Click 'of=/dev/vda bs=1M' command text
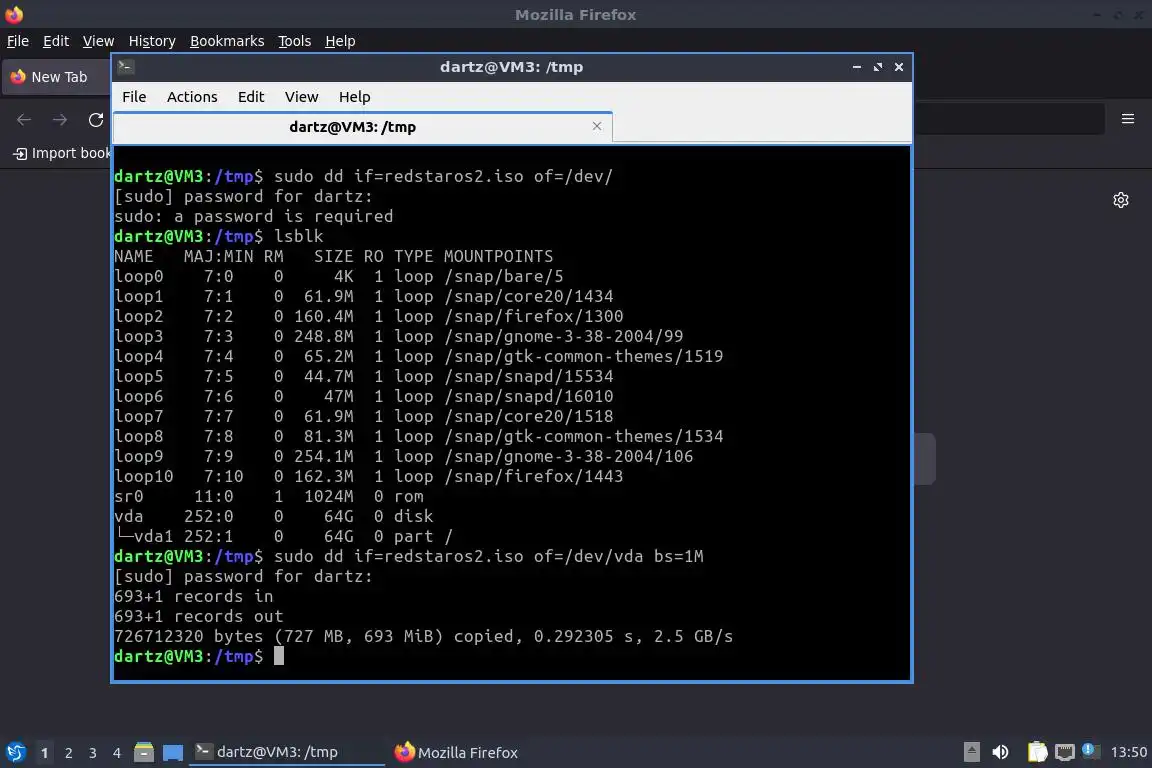Screen dimensions: 1152x768 pos(619,556)
